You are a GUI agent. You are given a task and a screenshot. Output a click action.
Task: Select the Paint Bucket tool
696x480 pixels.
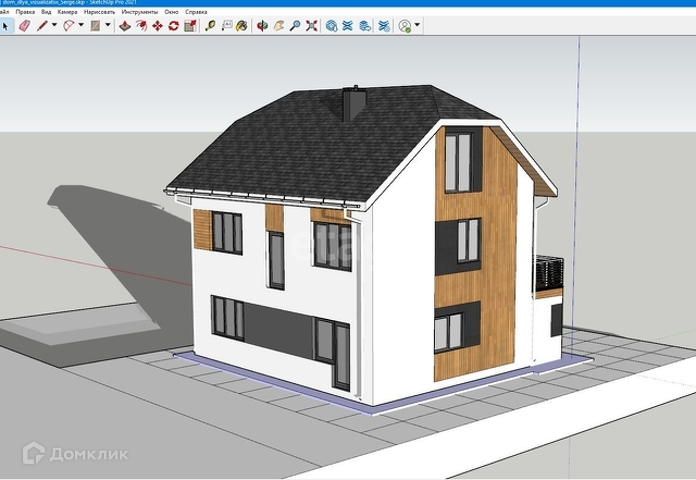pos(242,25)
